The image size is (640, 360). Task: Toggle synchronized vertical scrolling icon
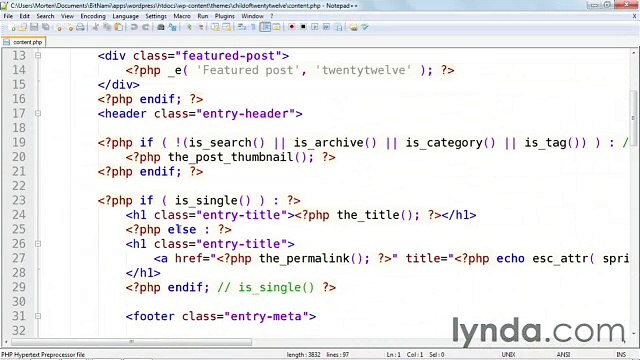click(215, 27)
